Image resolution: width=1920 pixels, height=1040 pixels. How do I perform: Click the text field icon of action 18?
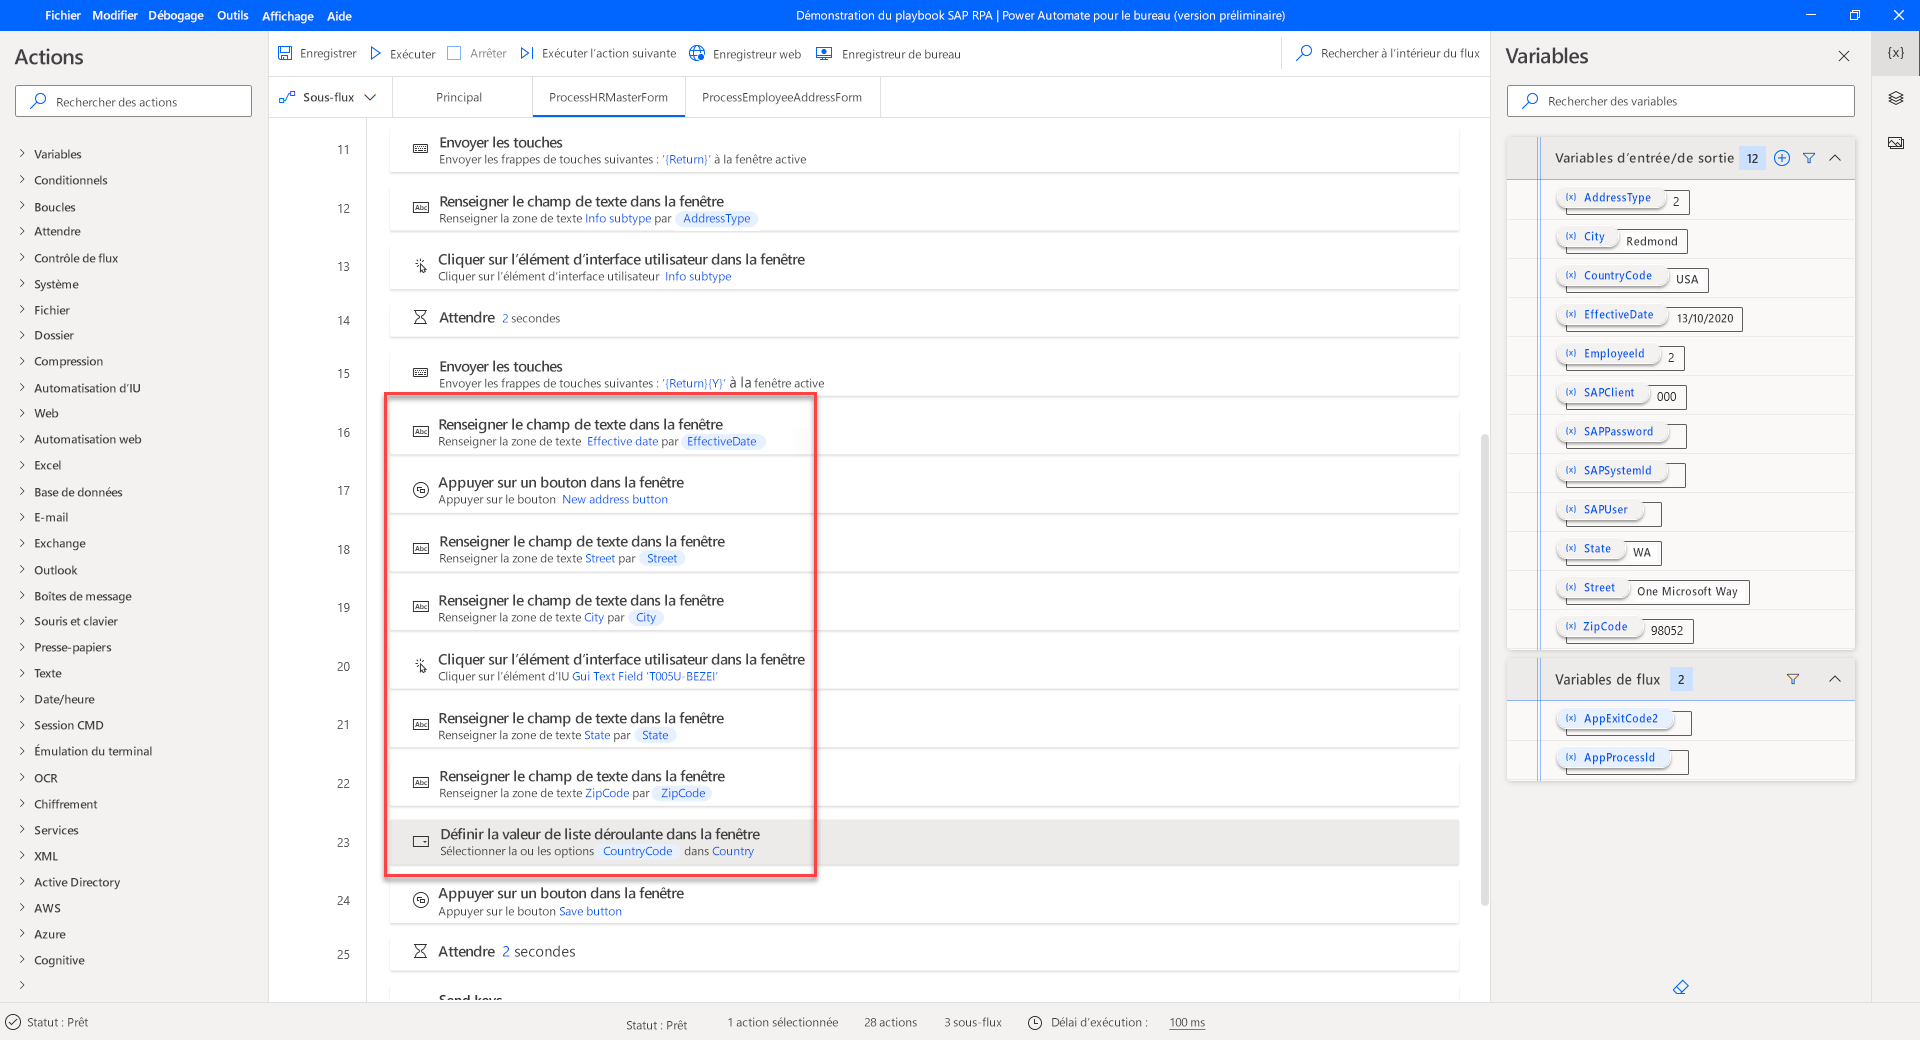[421, 549]
